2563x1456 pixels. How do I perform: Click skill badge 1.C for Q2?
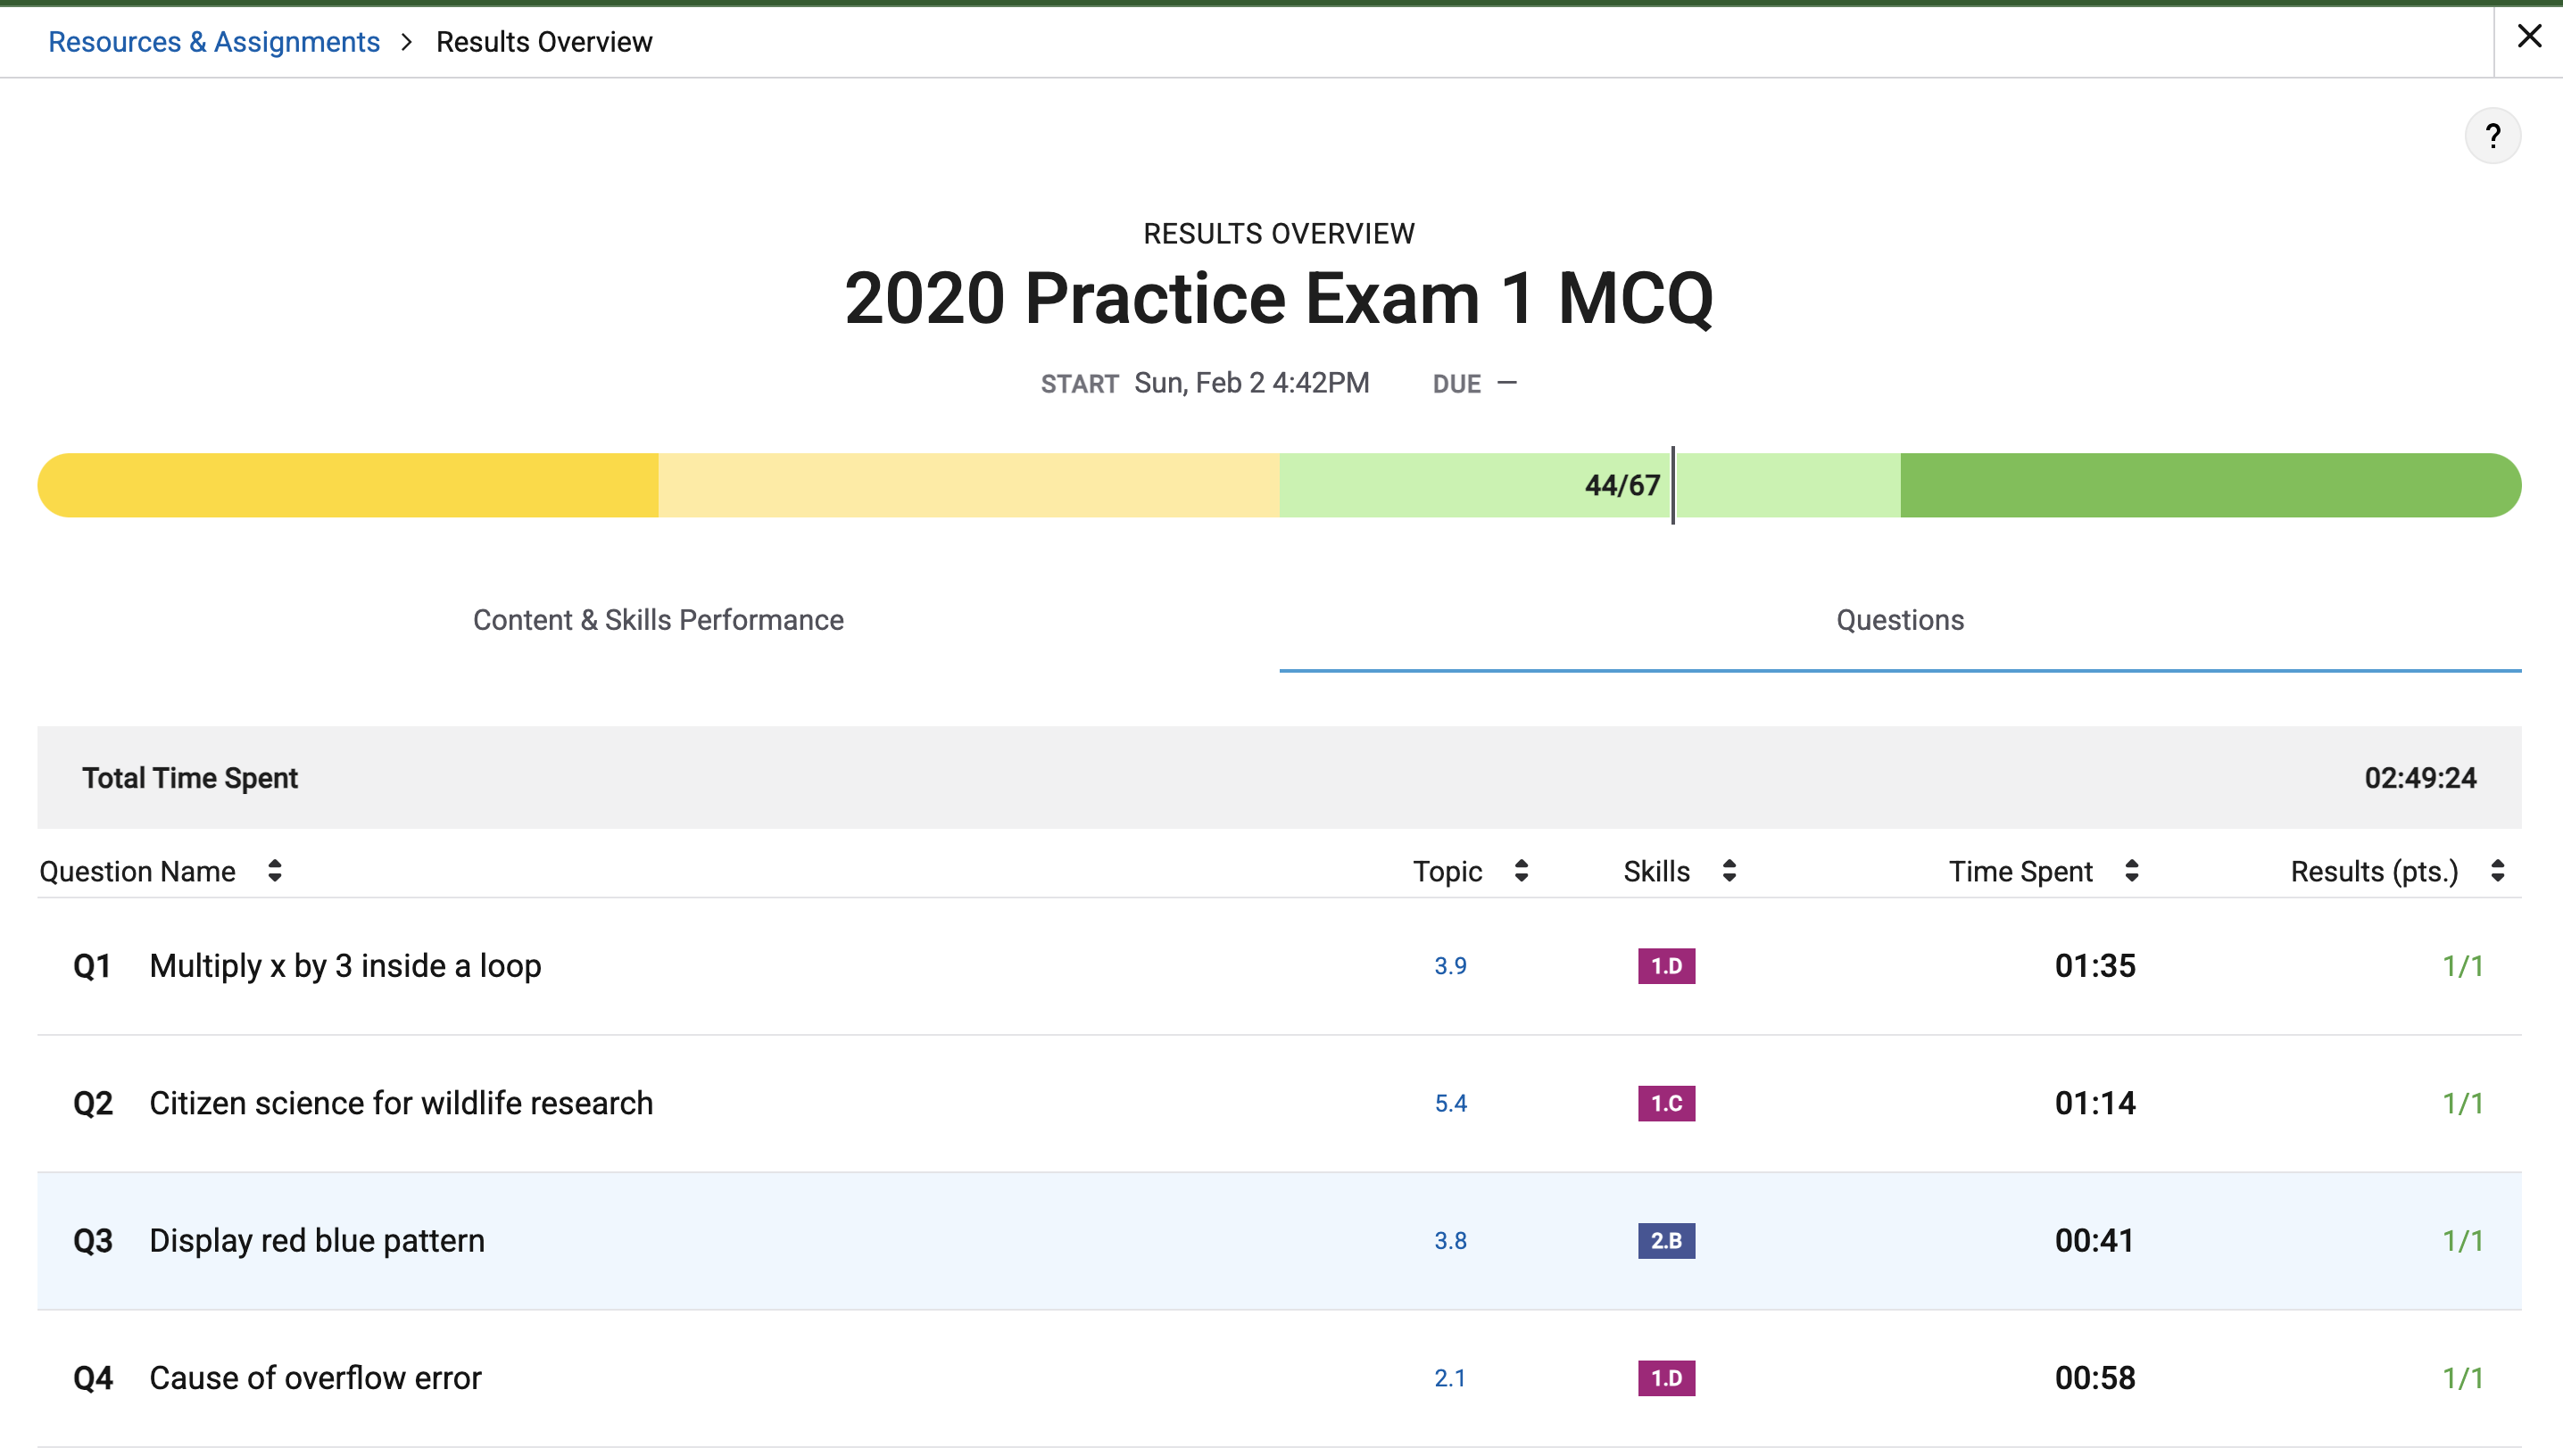[x=1666, y=1103]
